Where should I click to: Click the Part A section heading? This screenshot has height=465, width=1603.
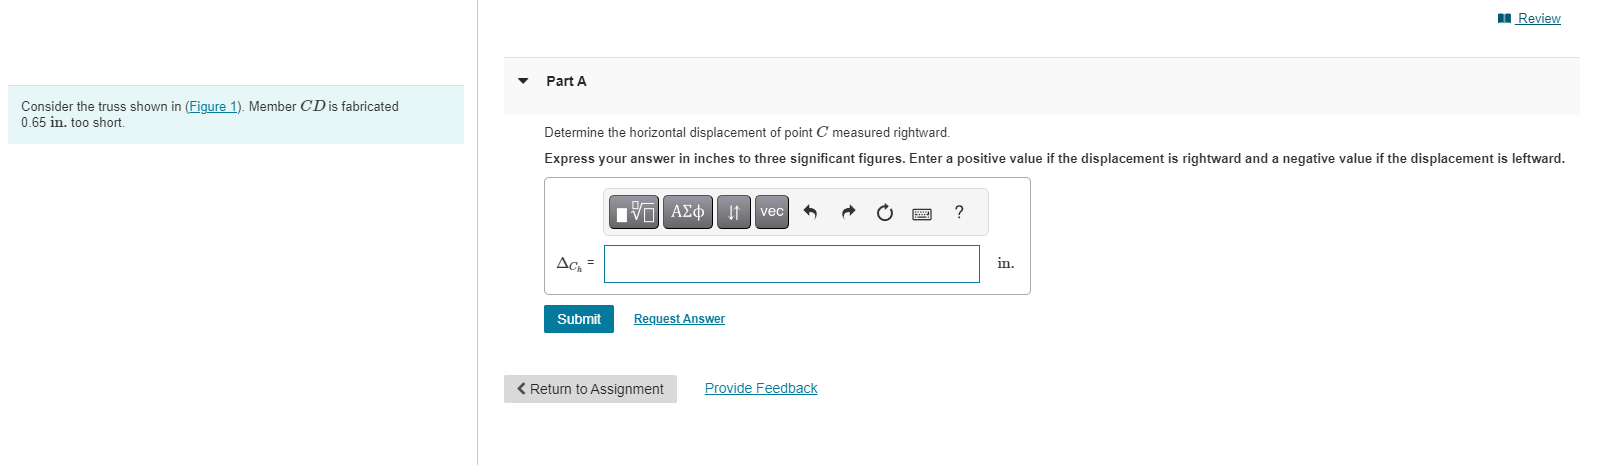pyautogui.click(x=566, y=81)
